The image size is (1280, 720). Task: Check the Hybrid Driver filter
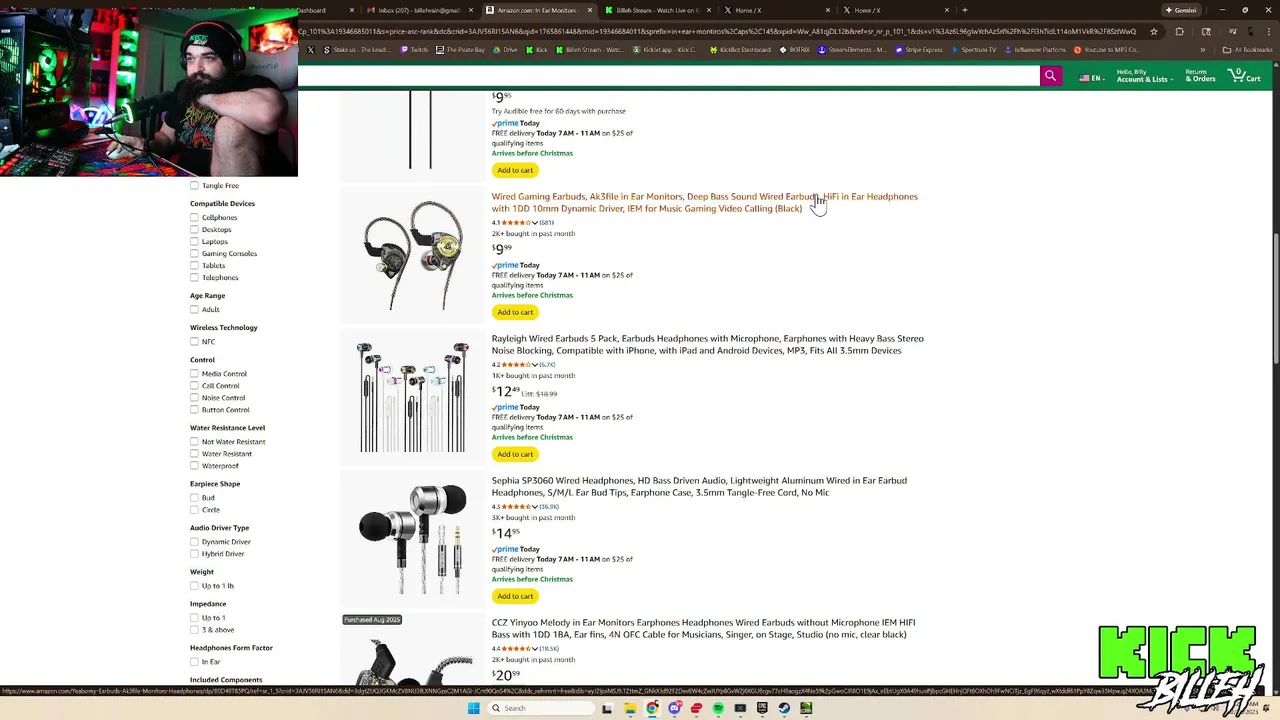(x=194, y=553)
